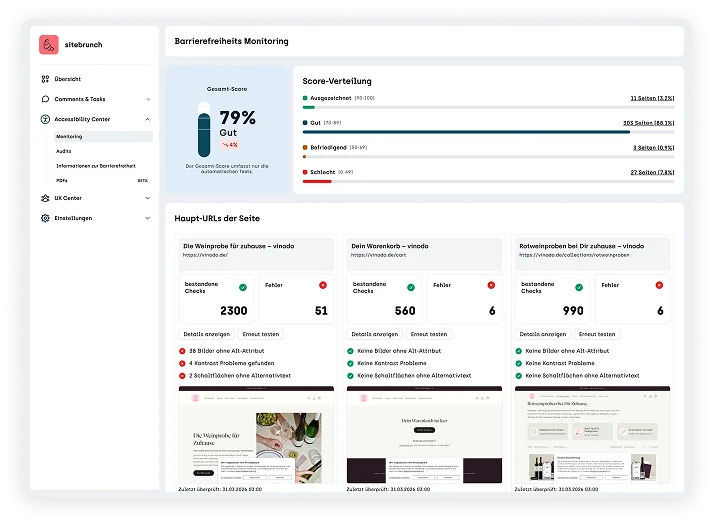Click red icon beside 2 Schaltflächen ohne Alternativtext
Image resolution: width=714 pixels, height=524 pixels.
182,376
